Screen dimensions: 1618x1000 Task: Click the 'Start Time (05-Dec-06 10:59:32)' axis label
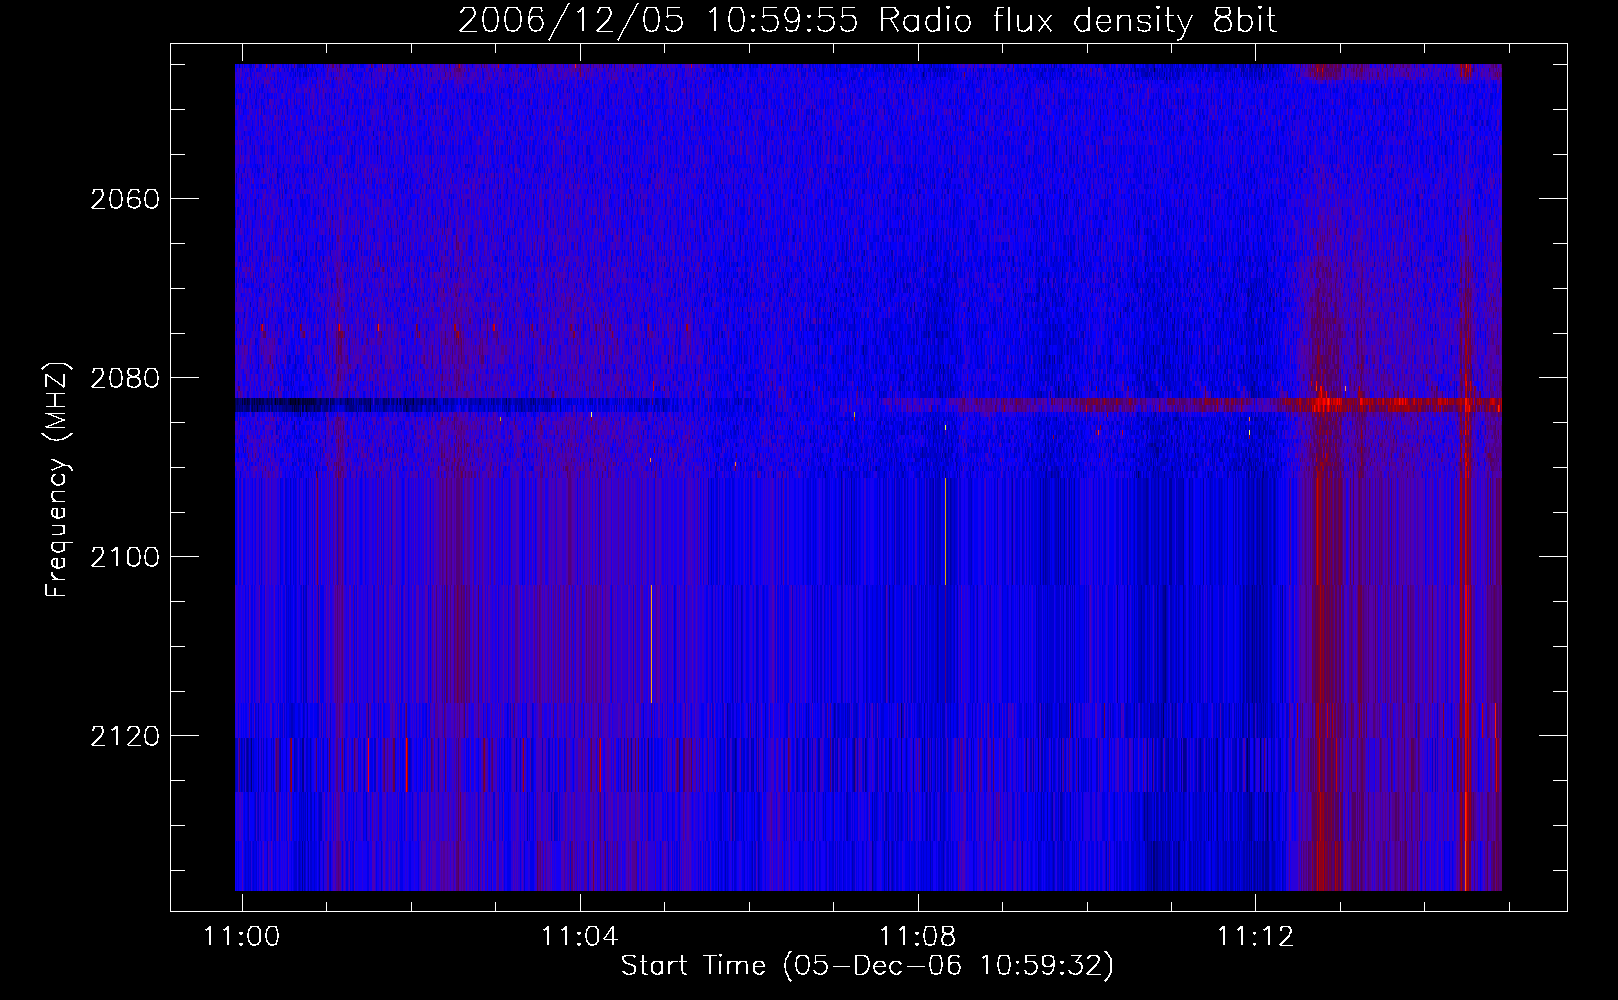(x=867, y=966)
